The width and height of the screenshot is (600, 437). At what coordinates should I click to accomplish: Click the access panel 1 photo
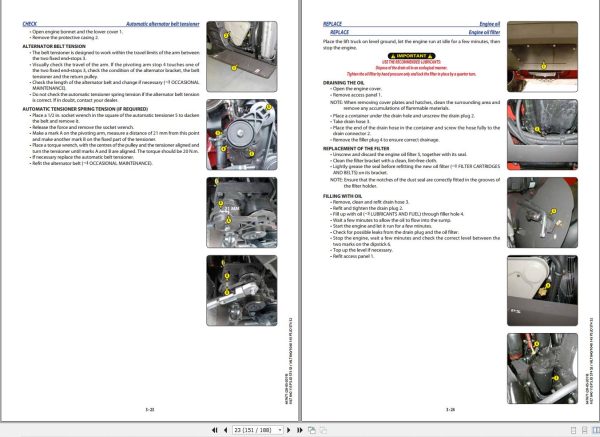tap(542, 57)
